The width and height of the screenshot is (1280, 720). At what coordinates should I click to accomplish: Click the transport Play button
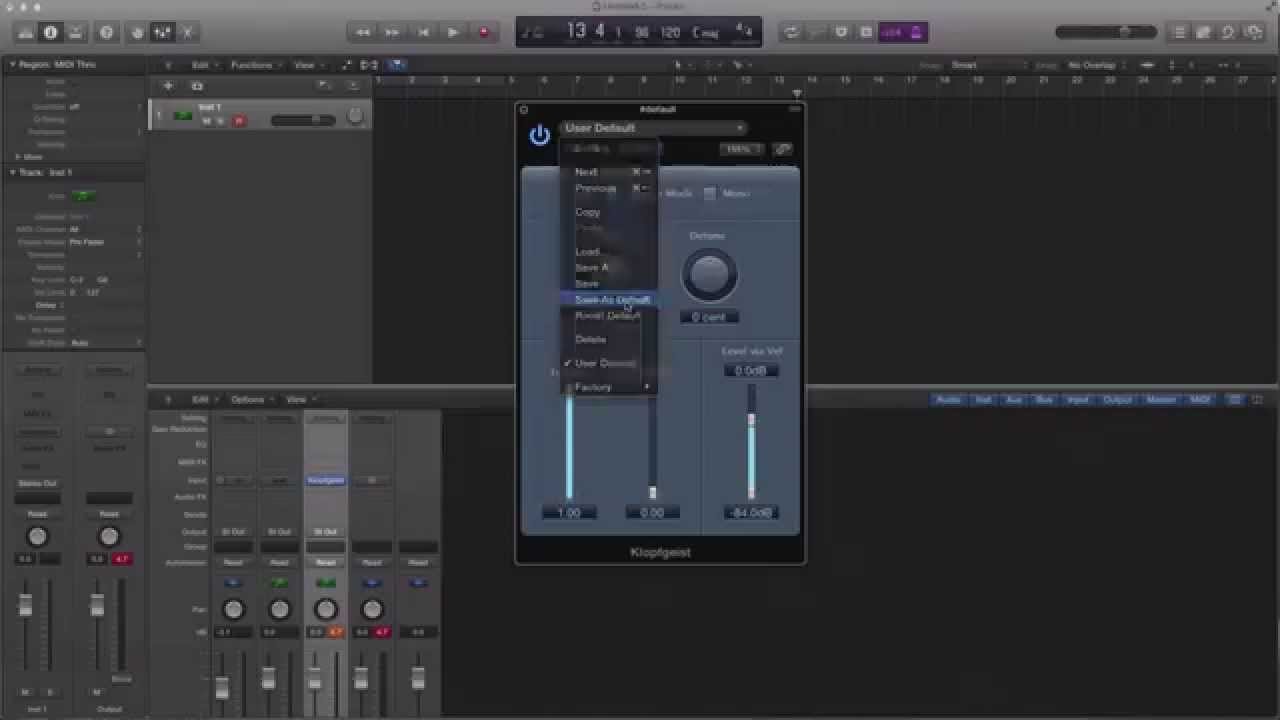pyautogui.click(x=453, y=33)
